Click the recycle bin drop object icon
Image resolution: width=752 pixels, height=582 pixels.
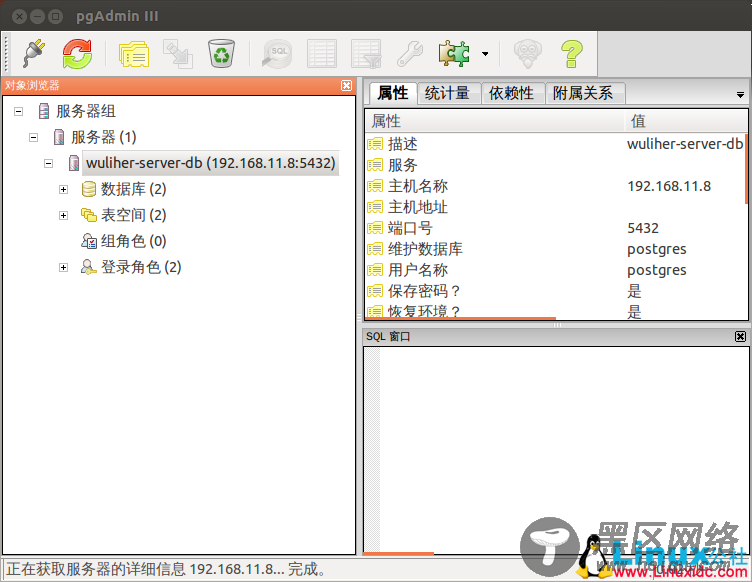coord(221,54)
